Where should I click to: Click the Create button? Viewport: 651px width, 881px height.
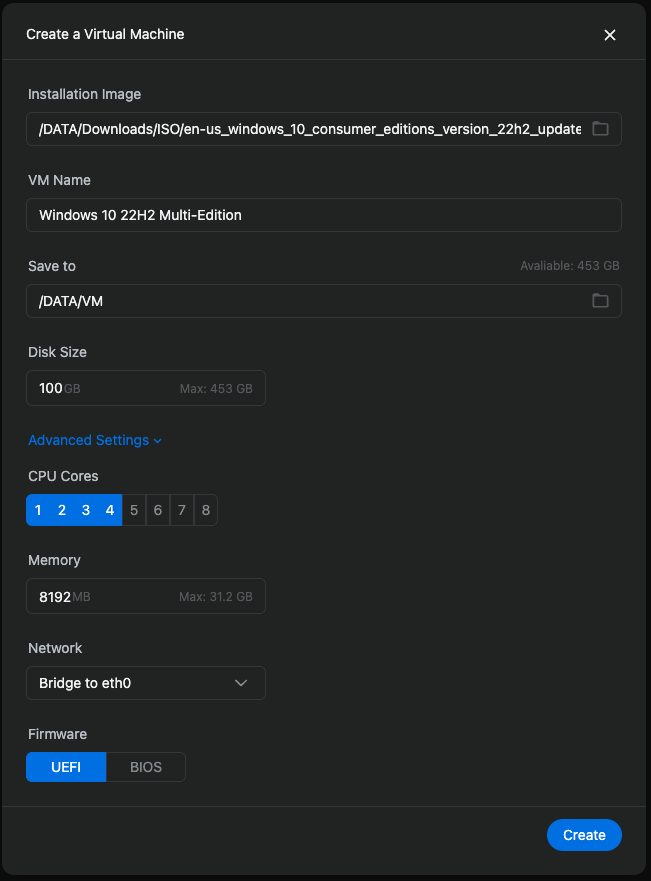pyautogui.click(x=584, y=835)
